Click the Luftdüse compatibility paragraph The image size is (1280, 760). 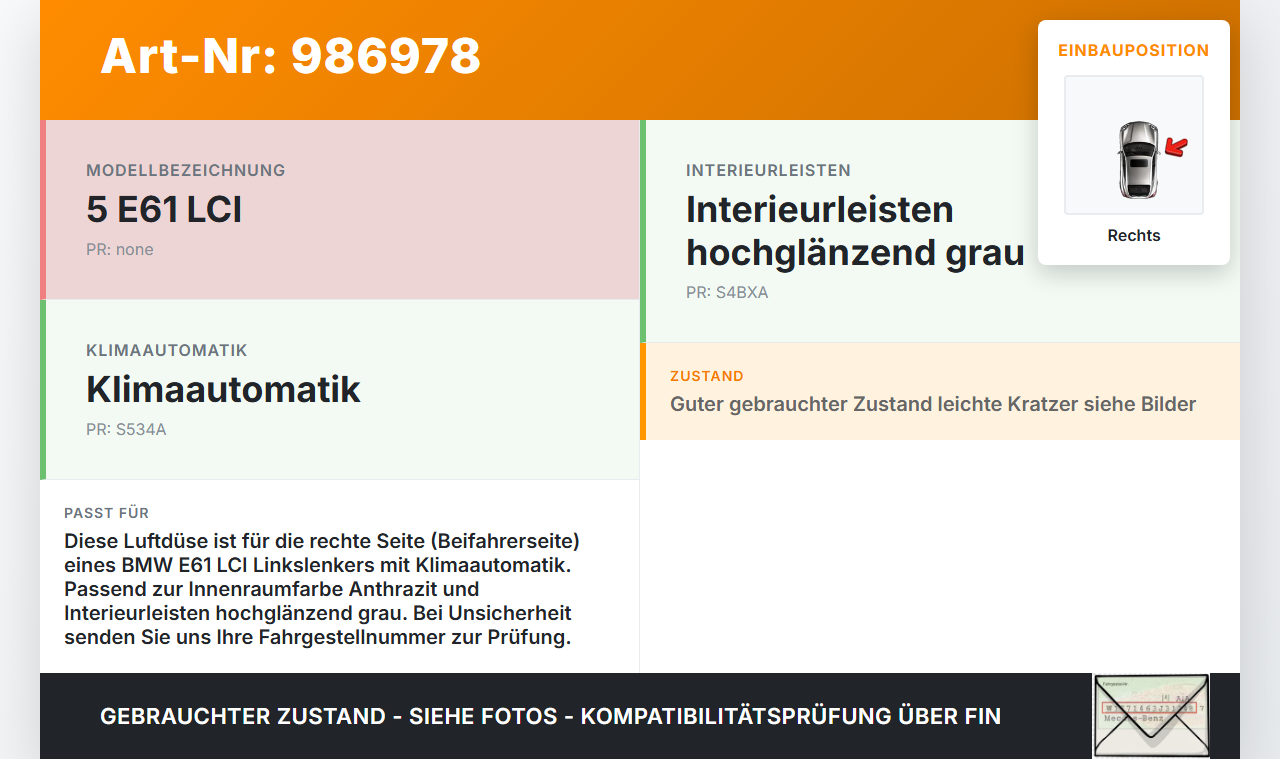pyautogui.click(x=322, y=589)
